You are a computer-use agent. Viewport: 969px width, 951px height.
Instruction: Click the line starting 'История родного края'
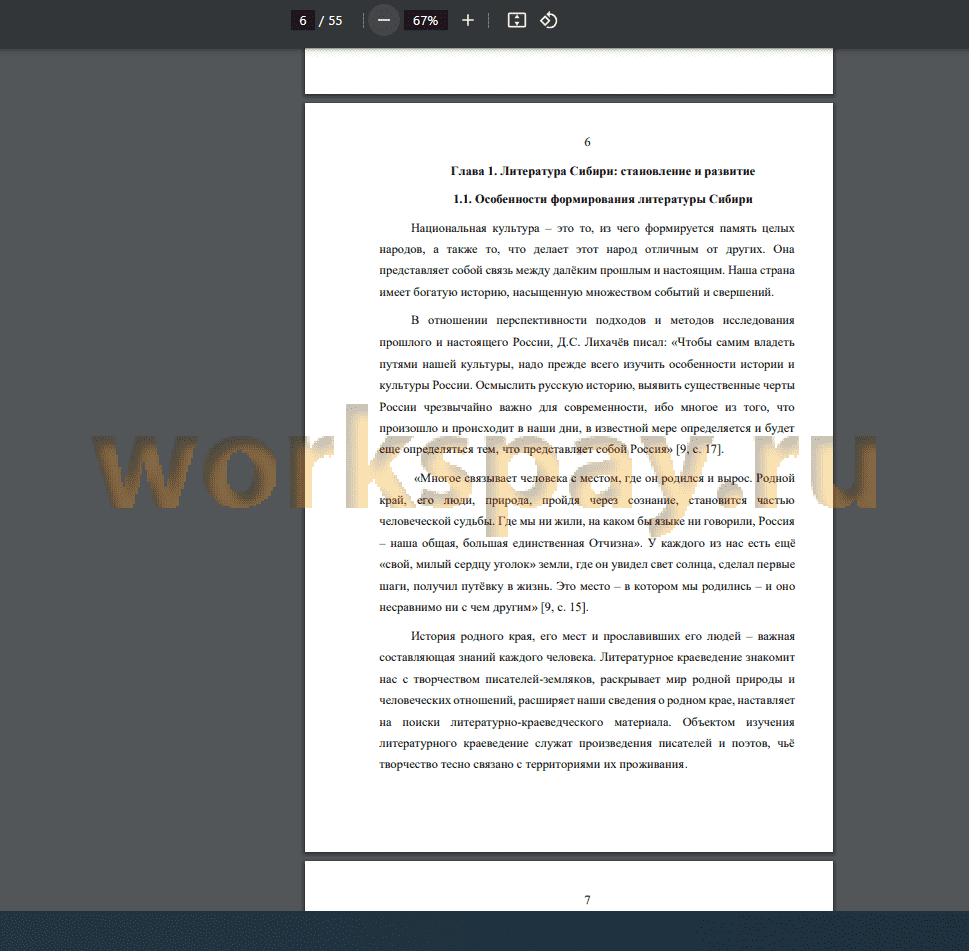pyautogui.click(x=603, y=636)
